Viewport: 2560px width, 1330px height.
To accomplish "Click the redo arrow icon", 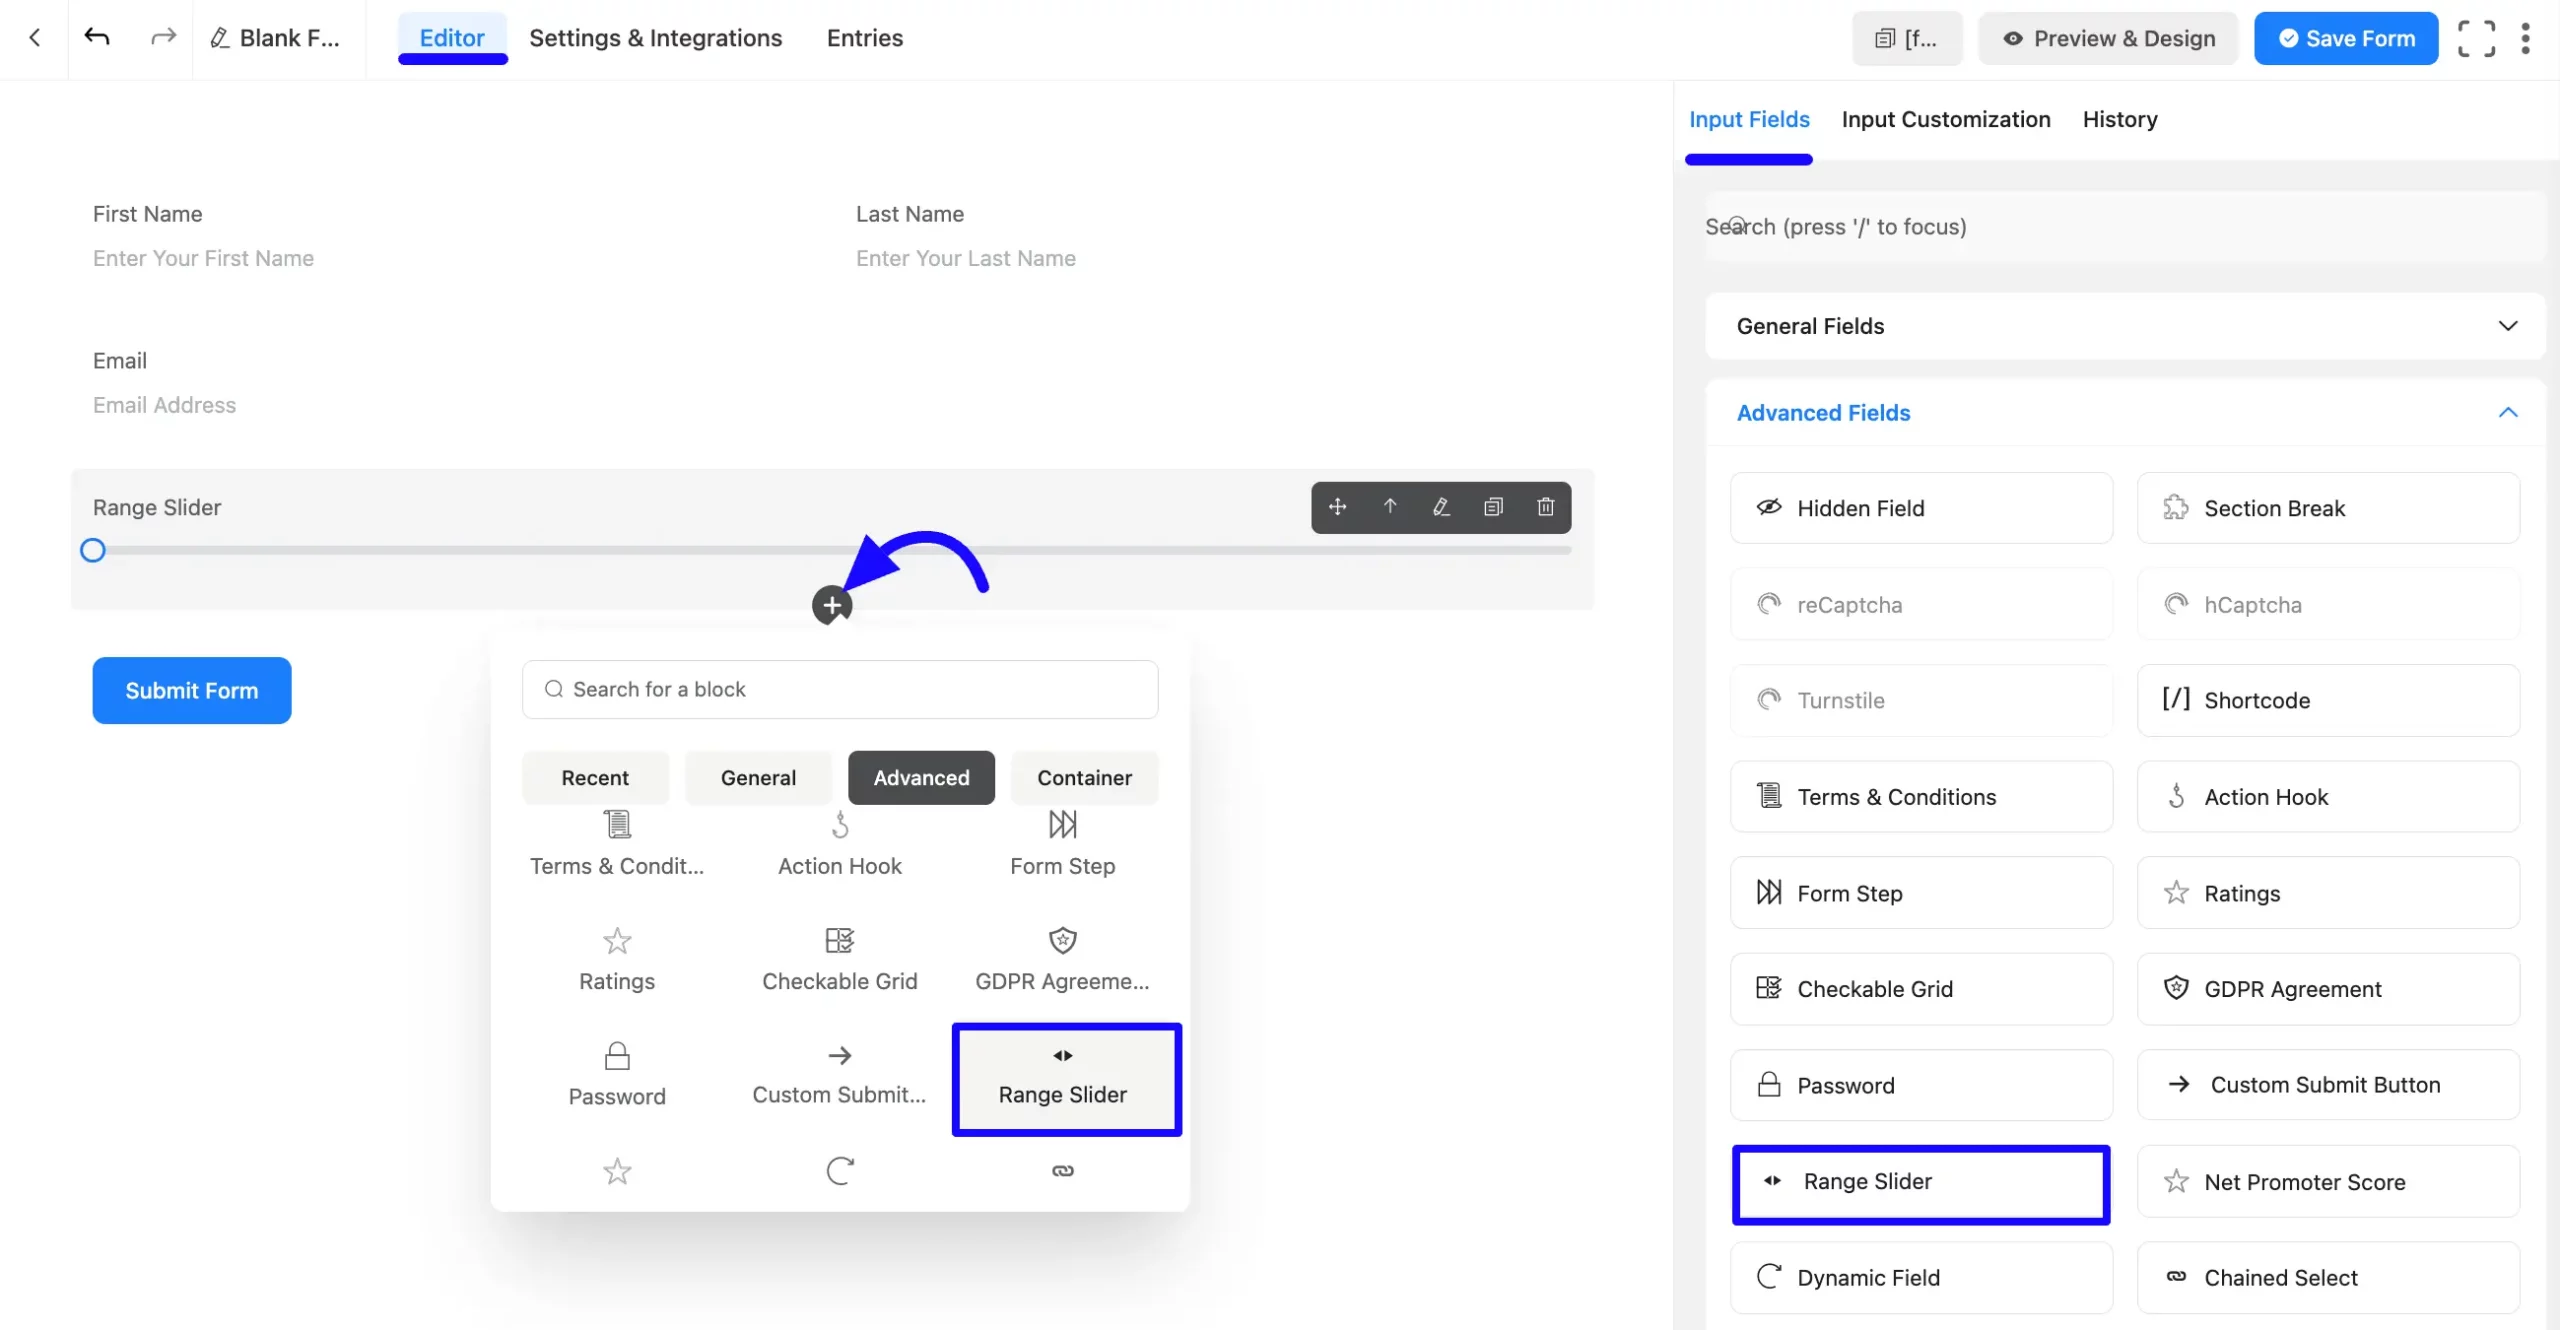I will click(x=163, y=38).
